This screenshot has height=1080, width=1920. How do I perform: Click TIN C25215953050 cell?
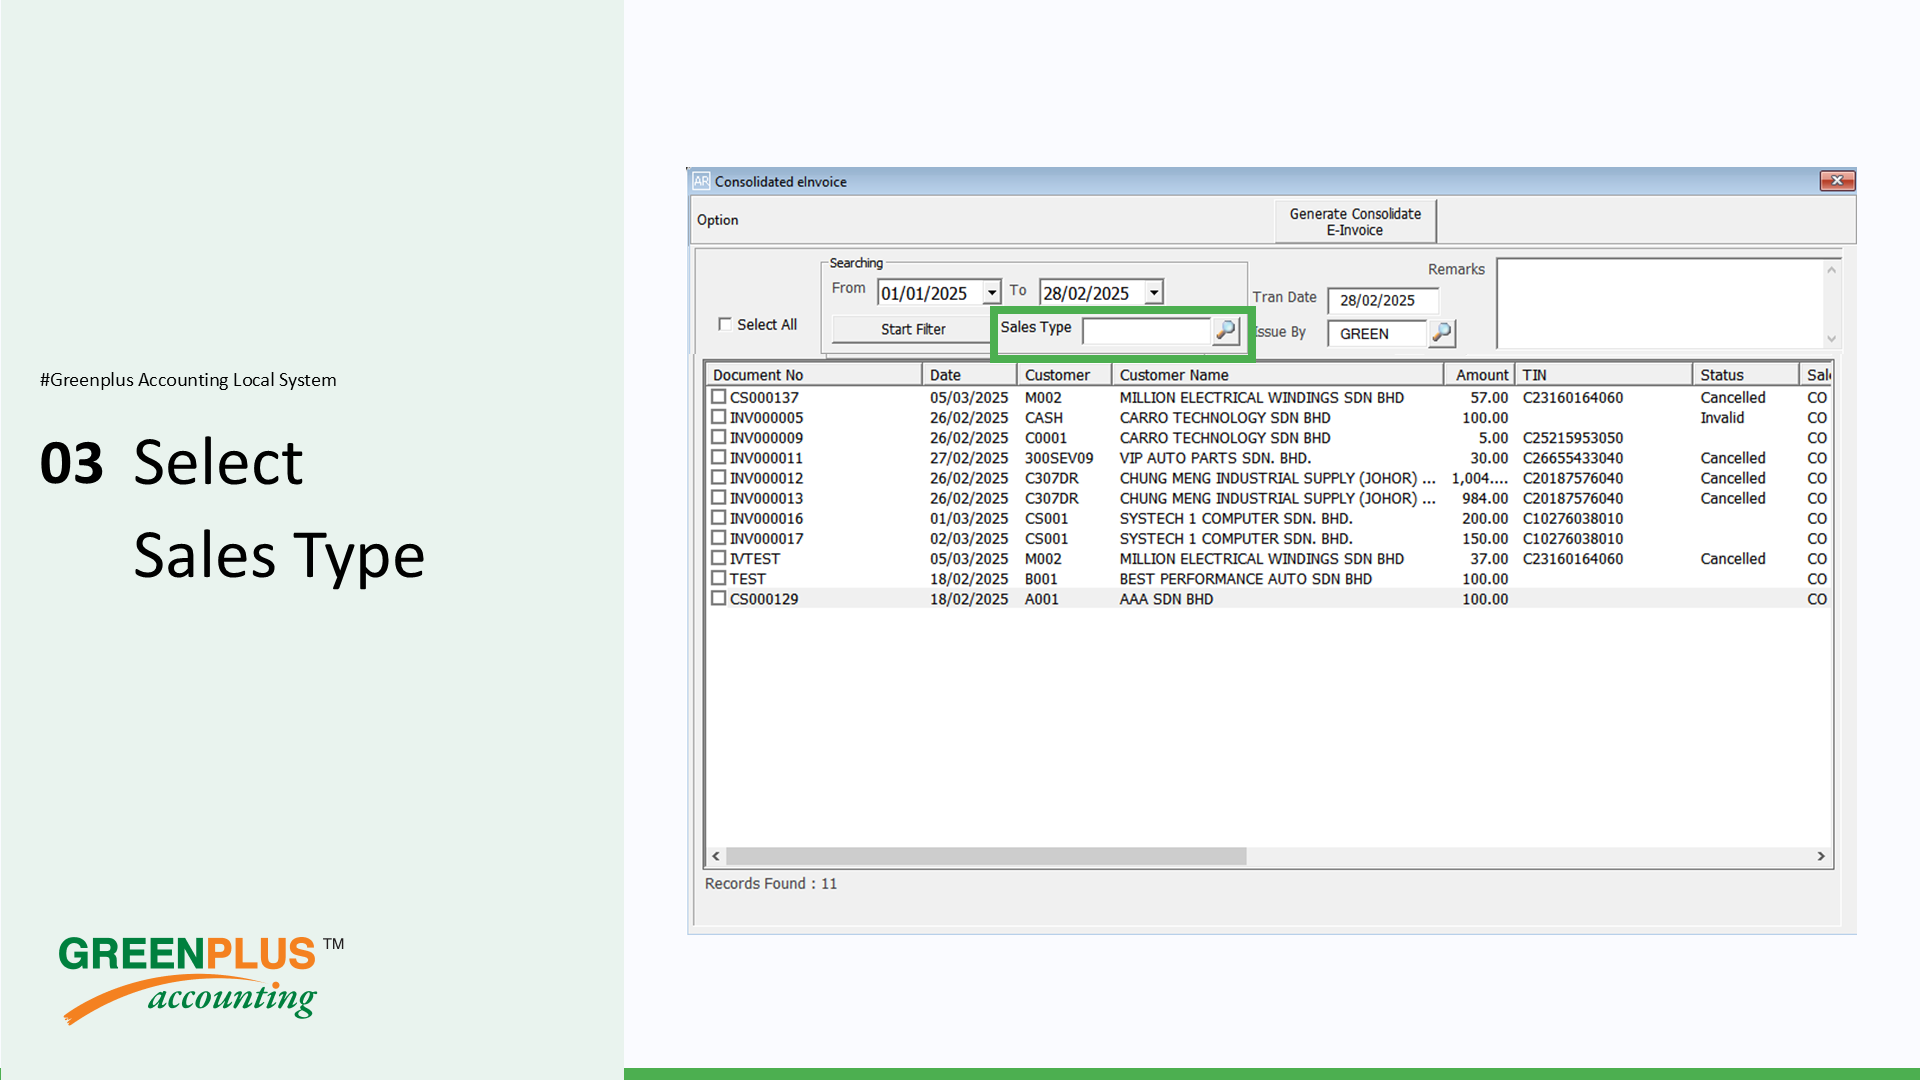(x=1573, y=438)
